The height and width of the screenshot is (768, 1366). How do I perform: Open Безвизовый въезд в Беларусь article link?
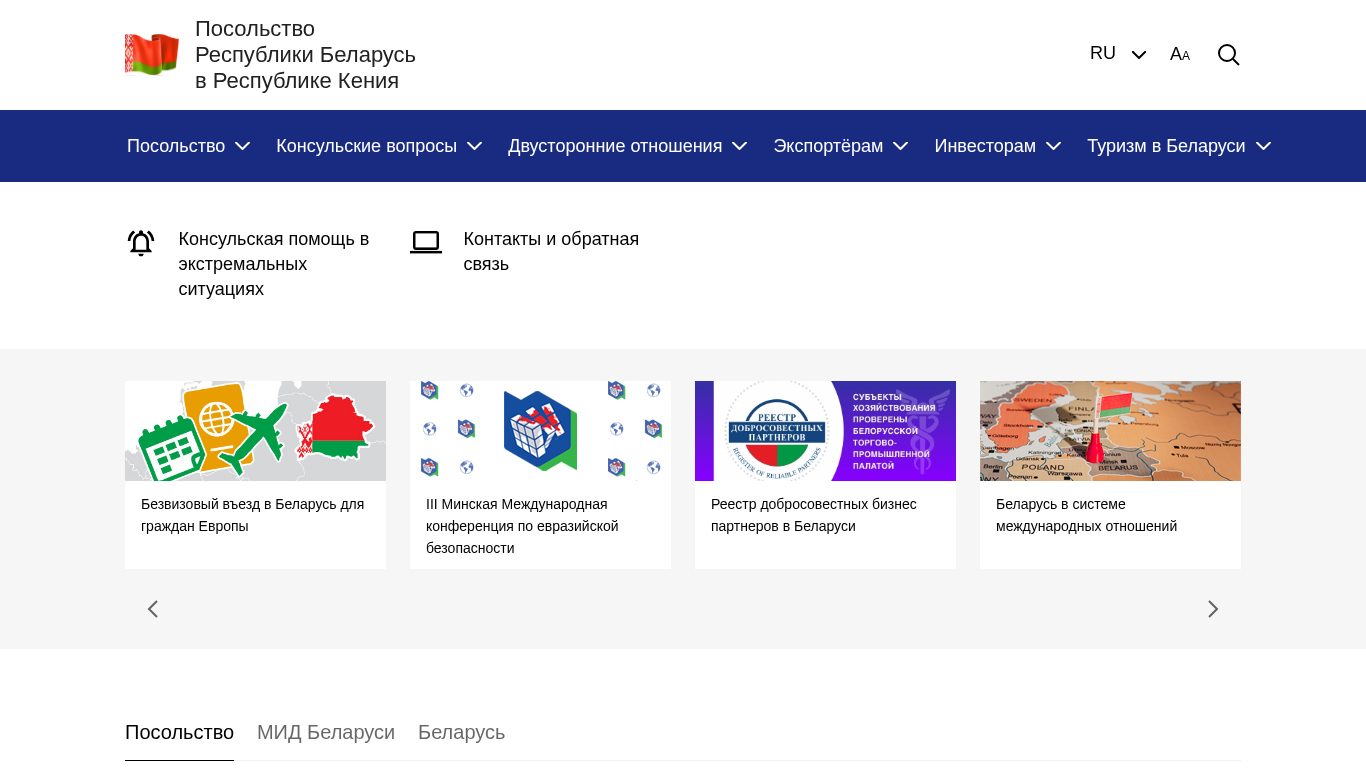click(252, 515)
